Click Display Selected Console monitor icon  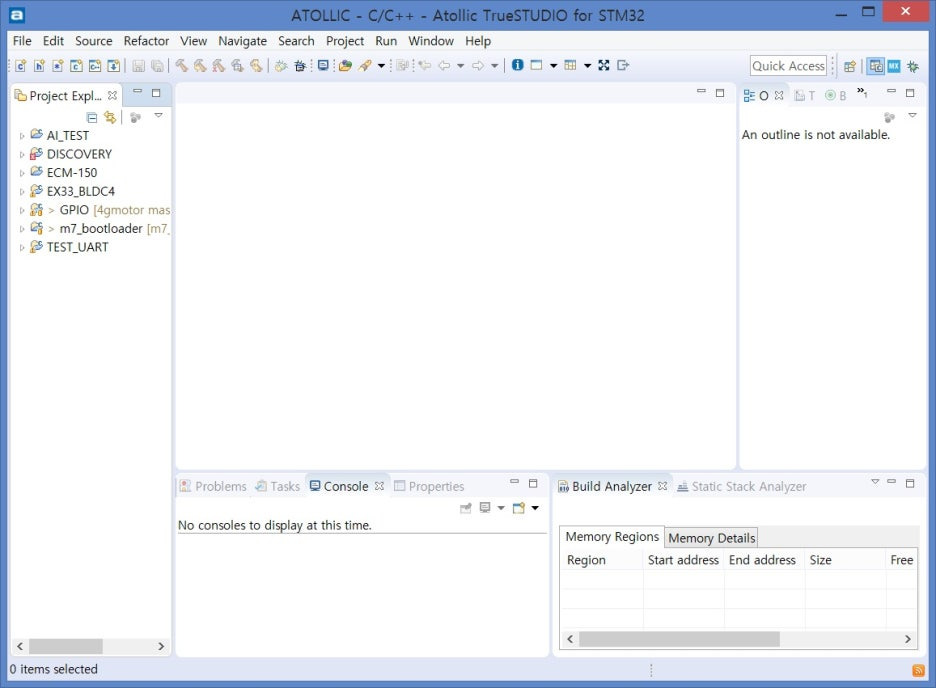[x=485, y=508]
